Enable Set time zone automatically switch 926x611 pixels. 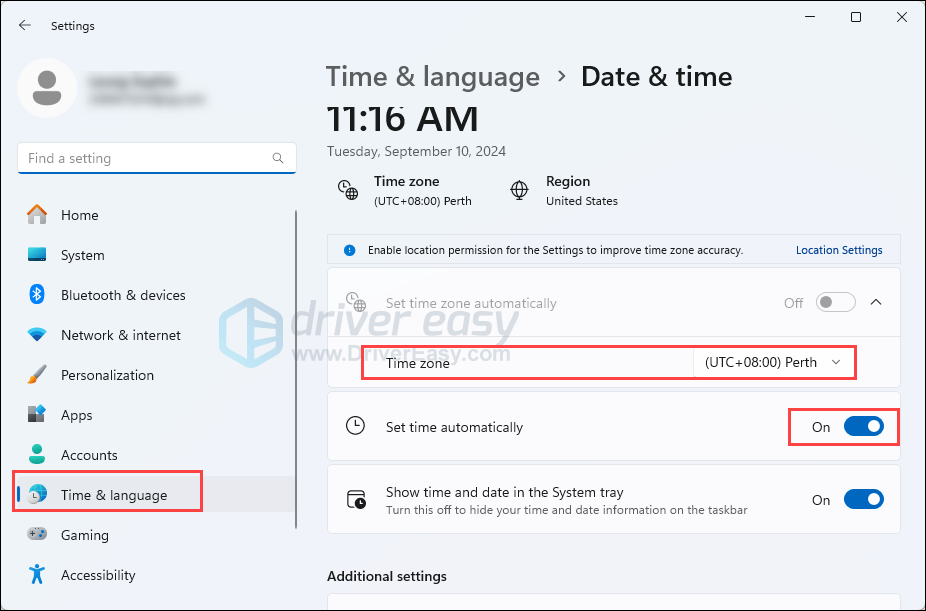pyautogui.click(x=836, y=302)
